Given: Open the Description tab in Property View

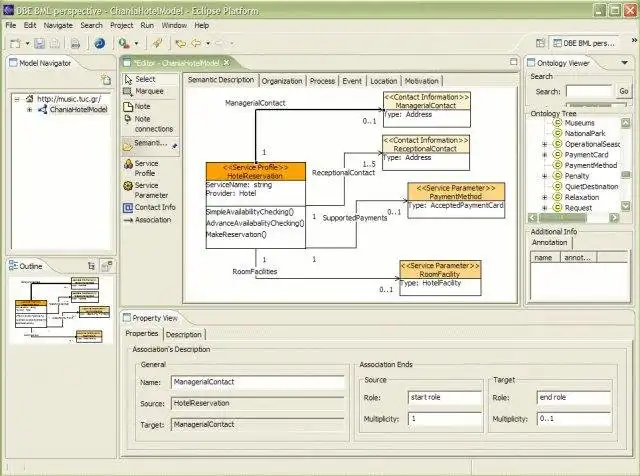Looking at the screenshot, I should (183, 334).
